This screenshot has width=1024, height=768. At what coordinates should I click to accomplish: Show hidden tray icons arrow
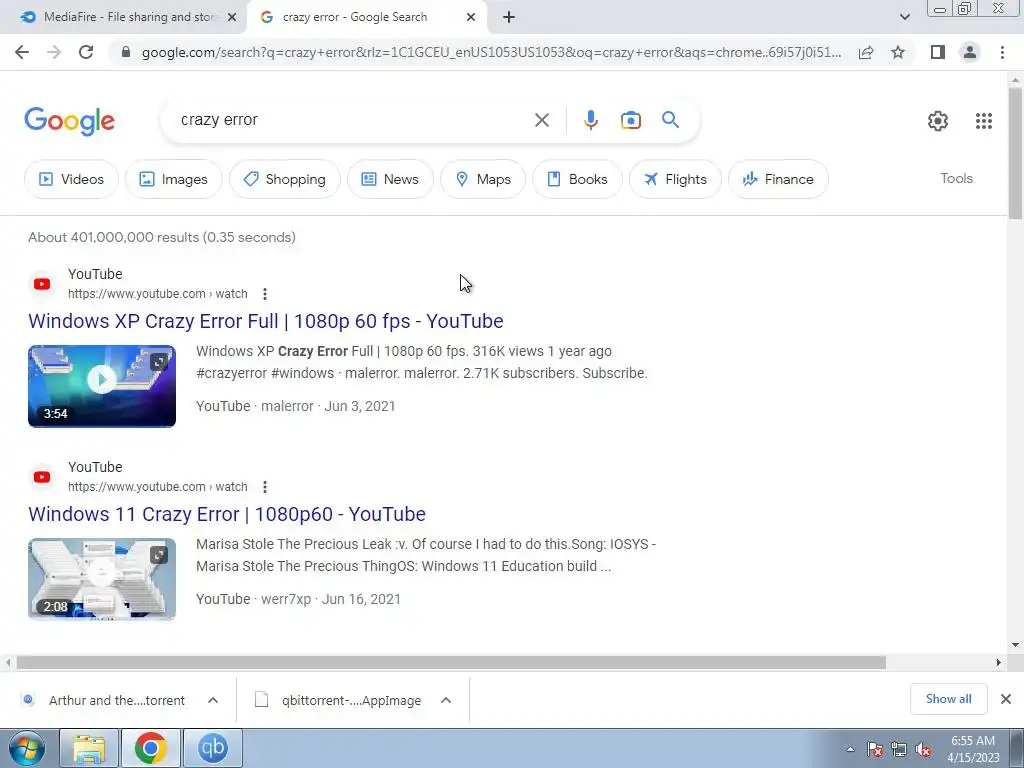coord(850,750)
